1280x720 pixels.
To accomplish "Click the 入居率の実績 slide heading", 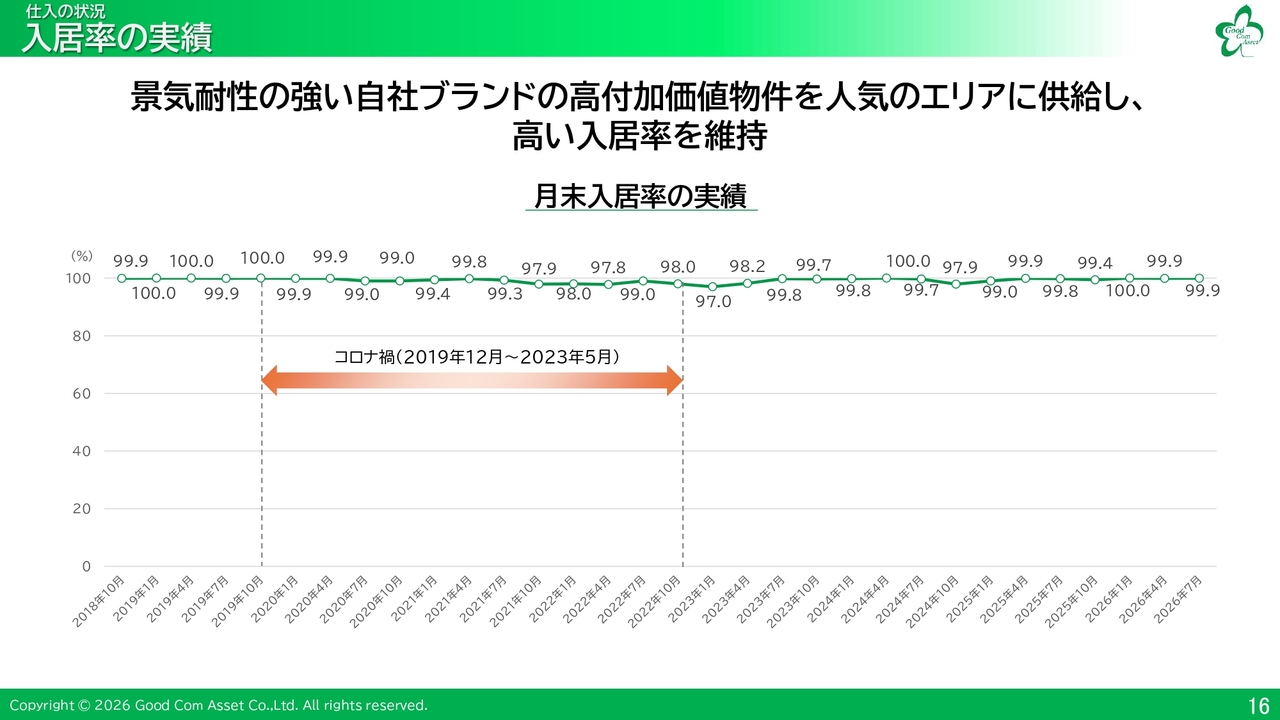I will tap(117, 38).
